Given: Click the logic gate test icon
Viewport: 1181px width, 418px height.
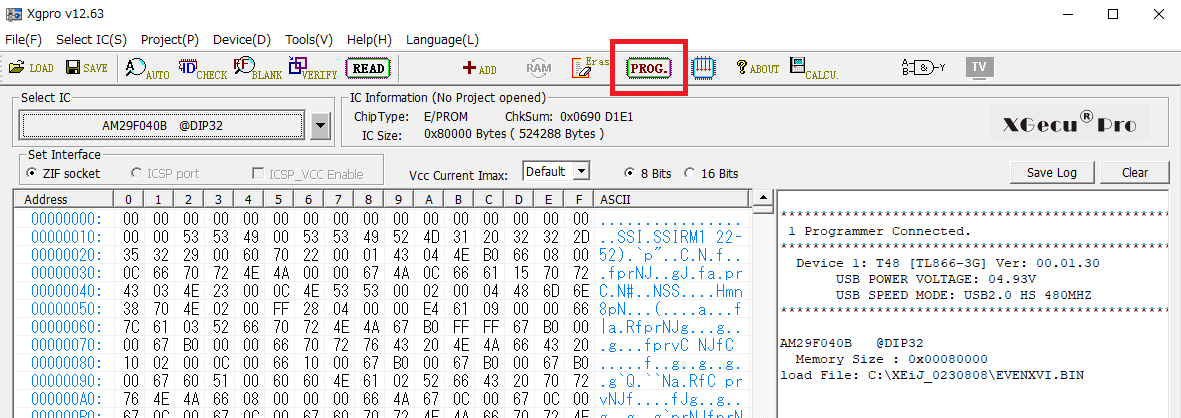Looking at the screenshot, I should coord(923,68).
